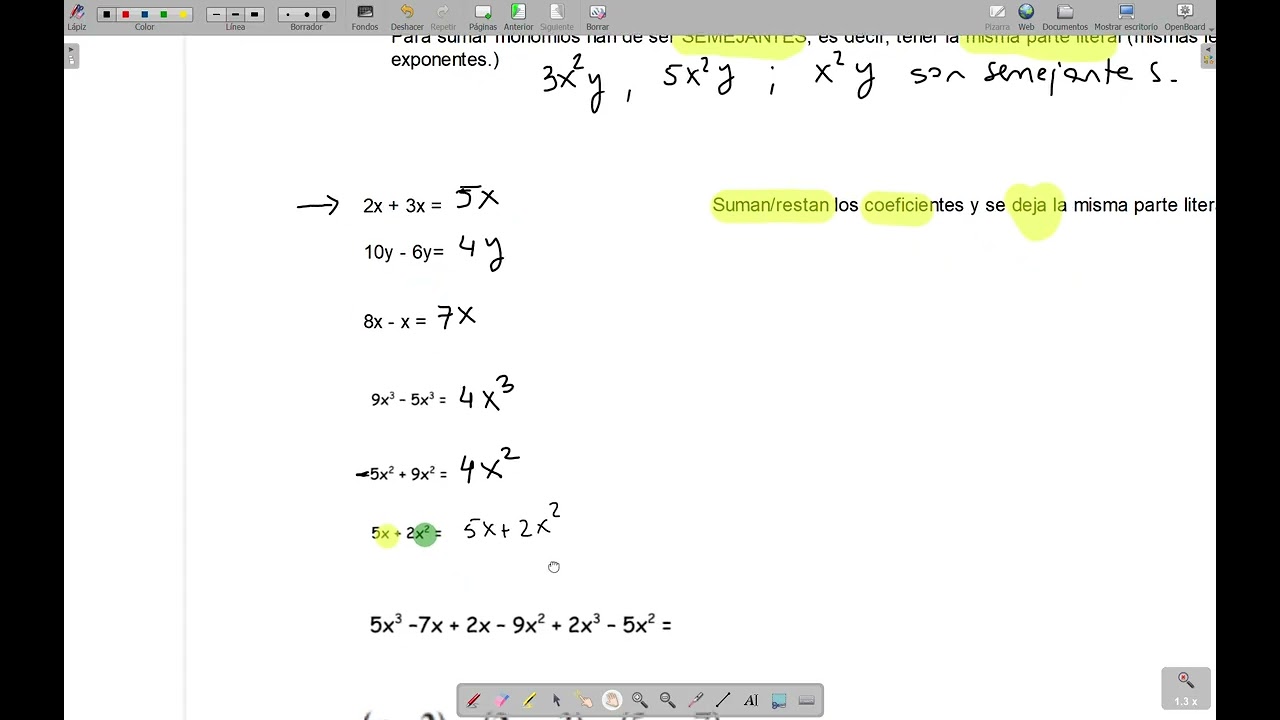Select the laser pointer tool
This screenshot has width=1280, height=720.
tap(695, 700)
